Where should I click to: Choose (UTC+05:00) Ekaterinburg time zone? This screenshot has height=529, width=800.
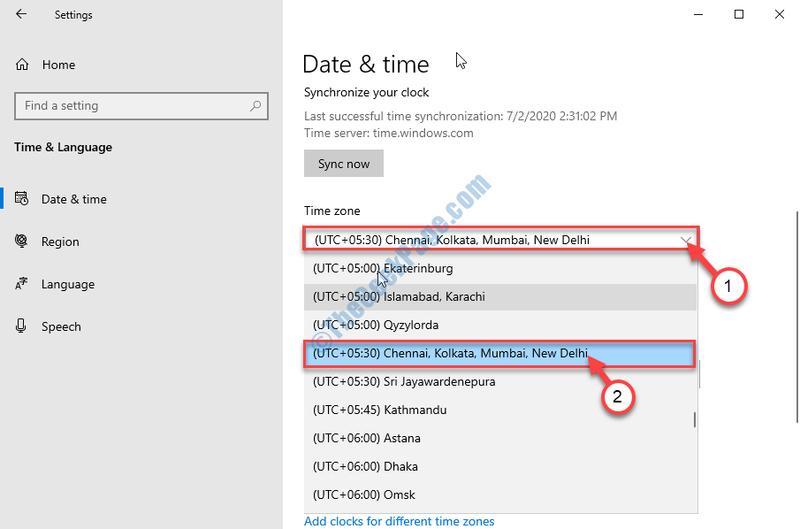click(500, 268)
